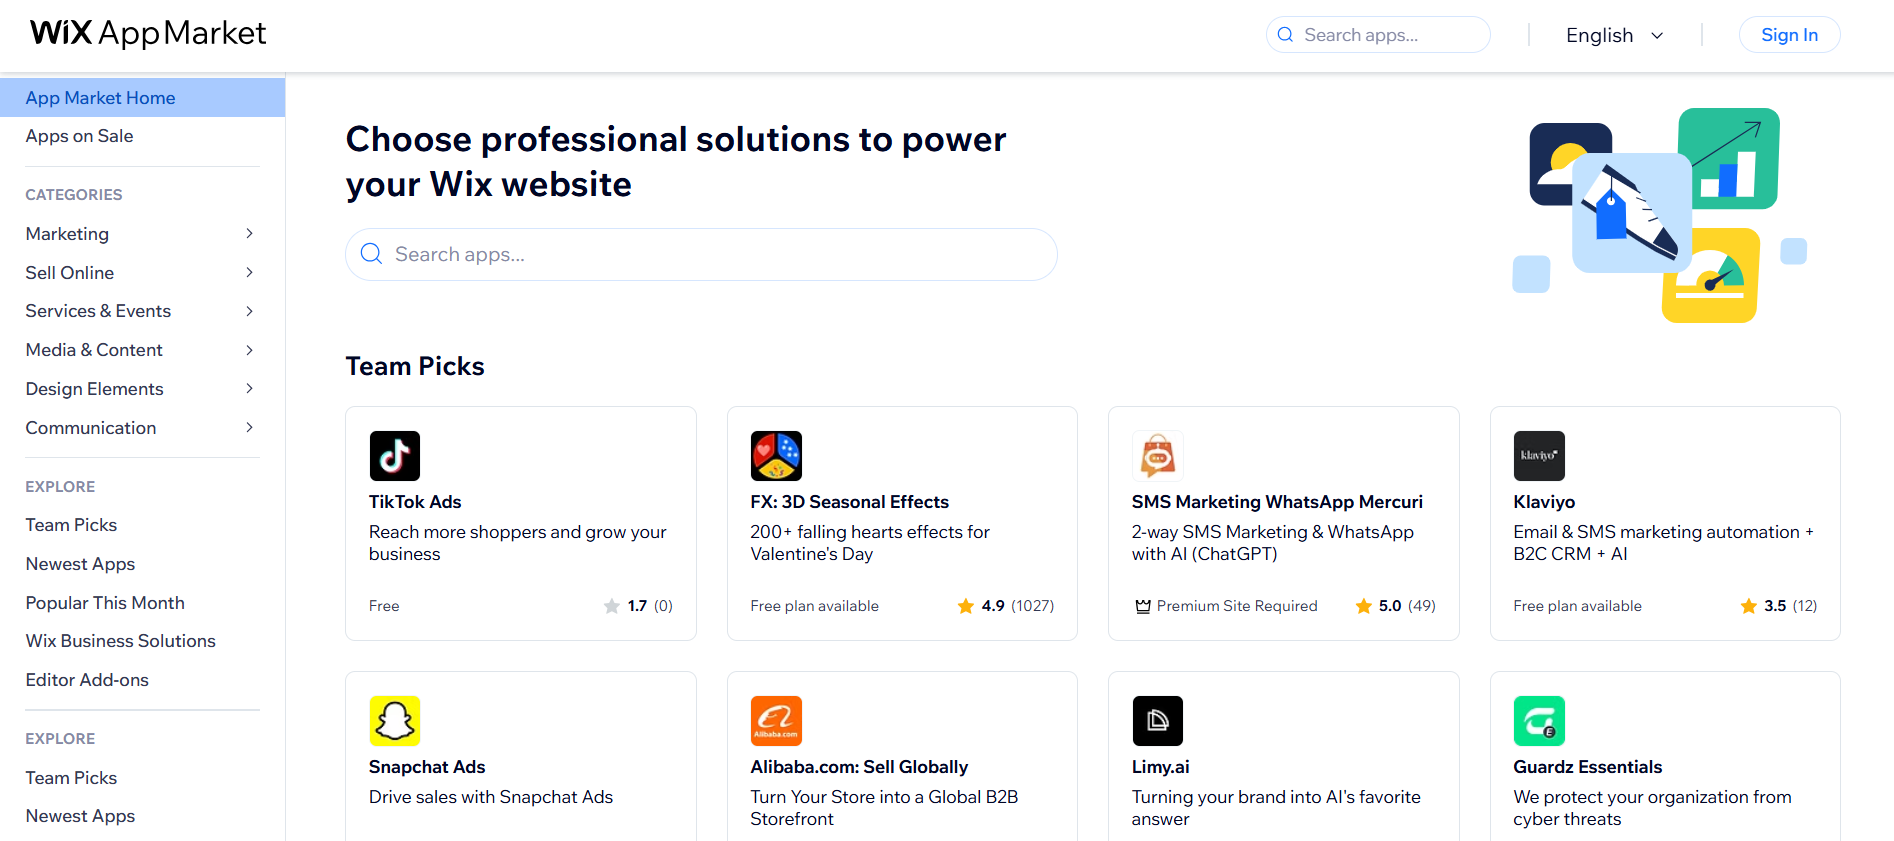1894x841 pixels.
Task: Click the Sign In button
Action: pos(1789,35)
